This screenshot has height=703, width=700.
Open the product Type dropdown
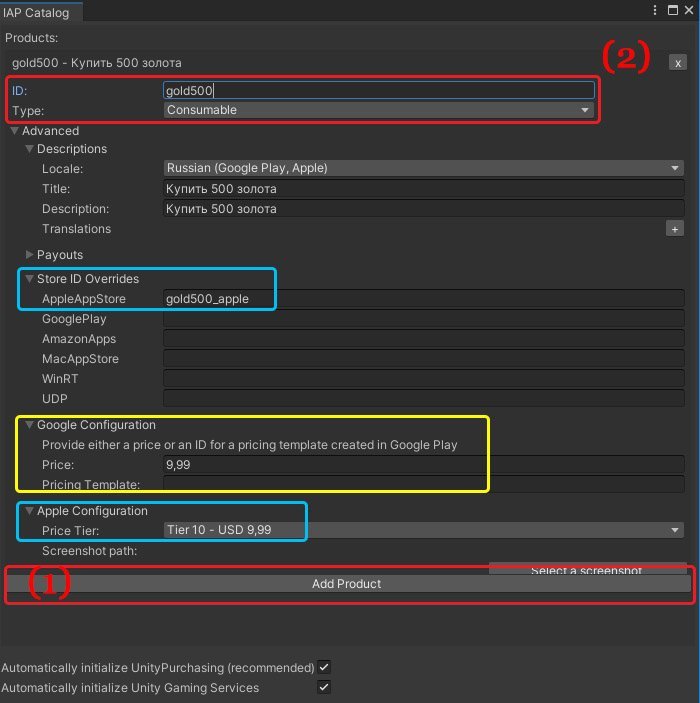[379, 110]
